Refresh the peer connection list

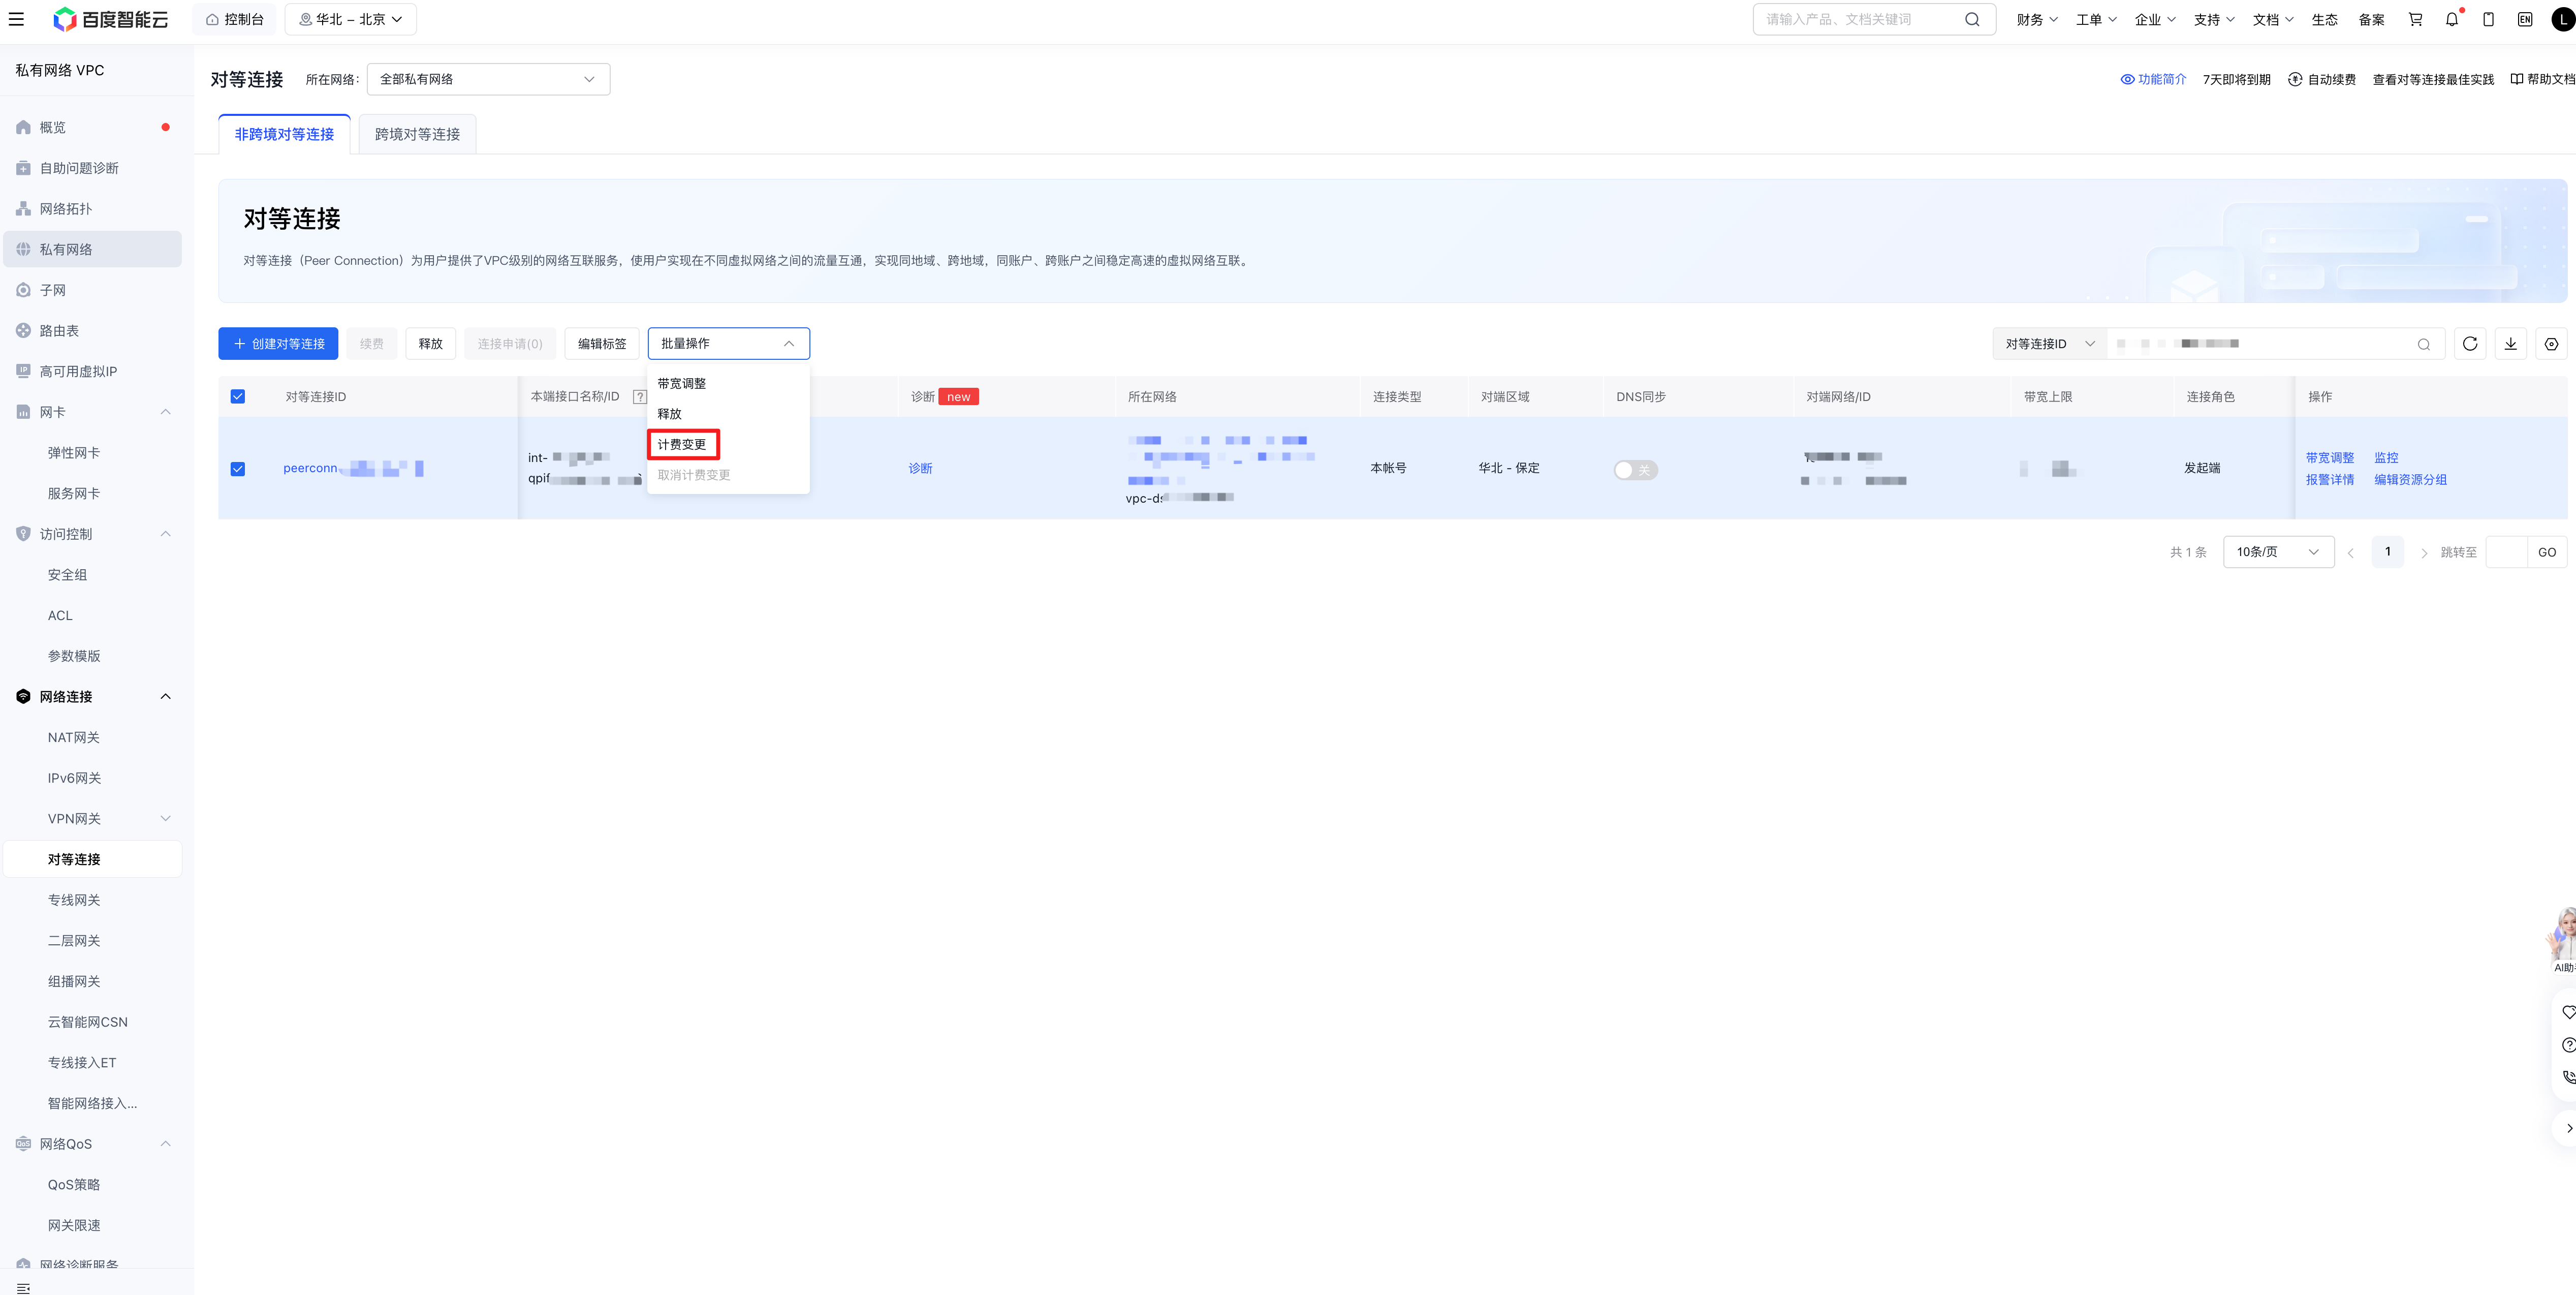pyautogui.click(x=2470, y=344)
